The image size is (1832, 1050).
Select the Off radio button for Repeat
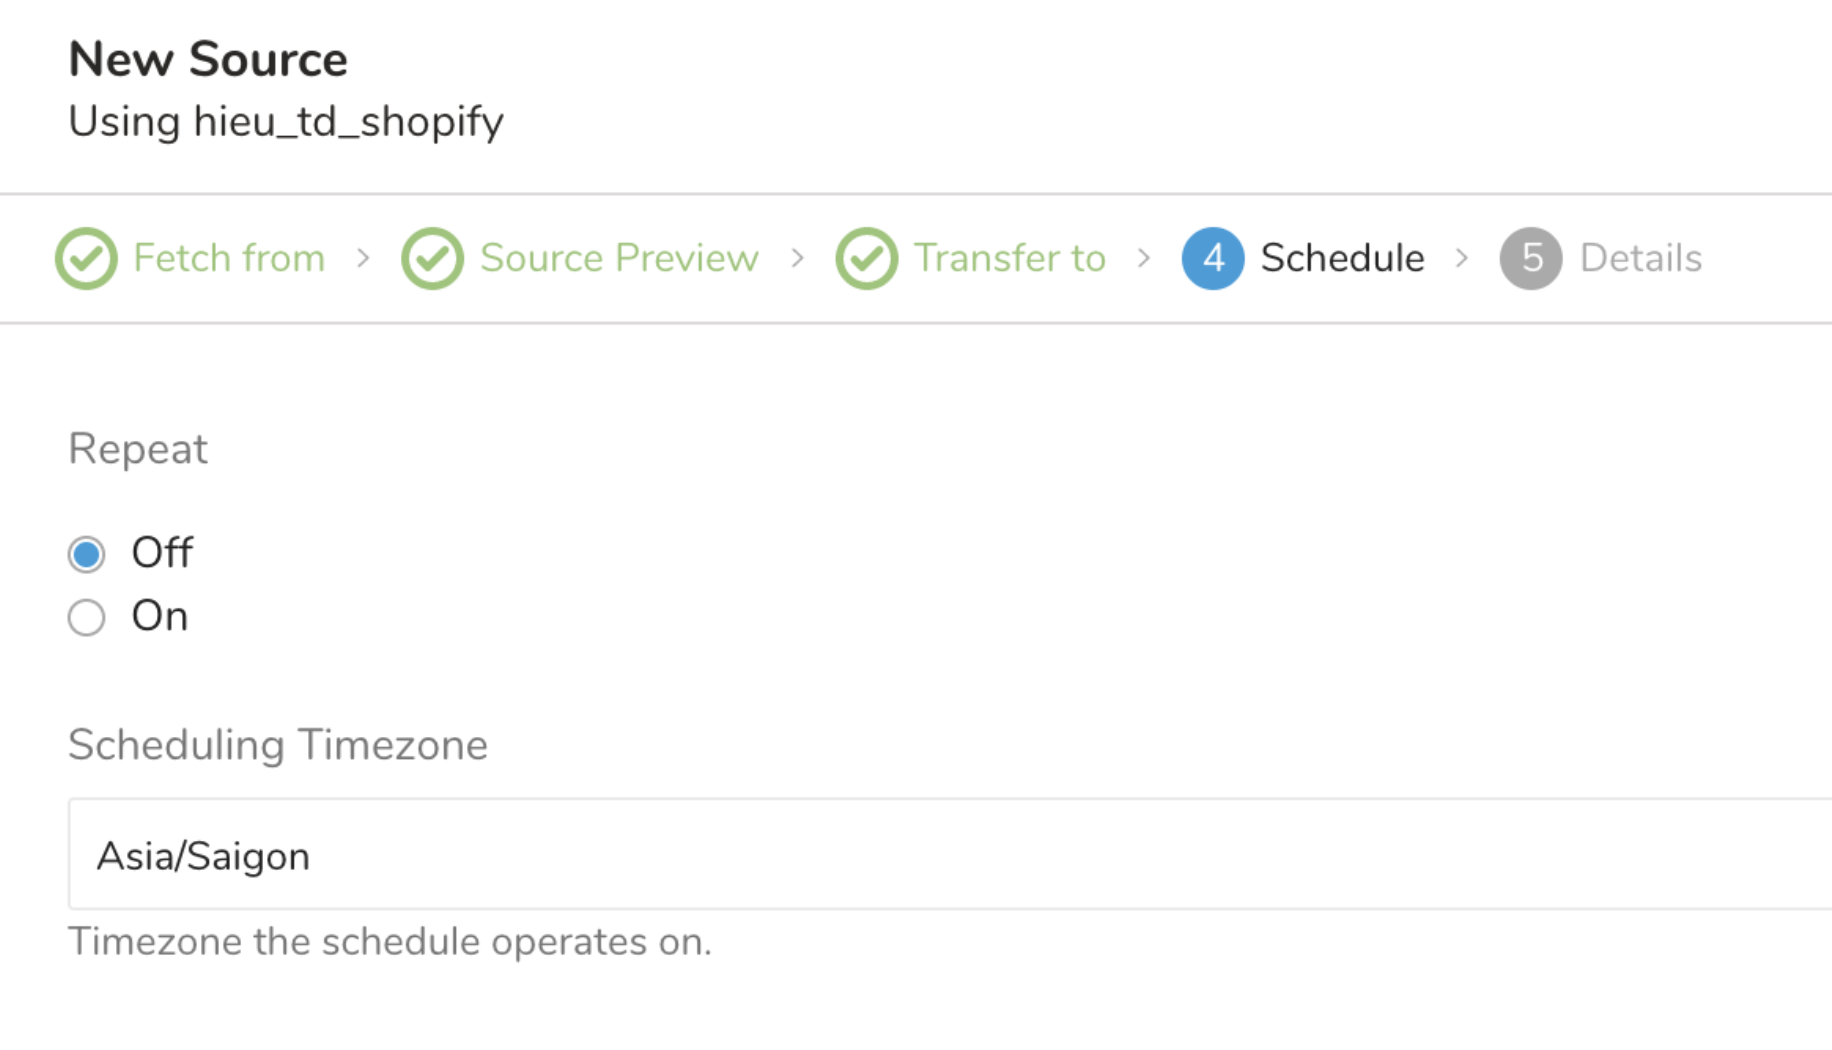click(86, 554)
